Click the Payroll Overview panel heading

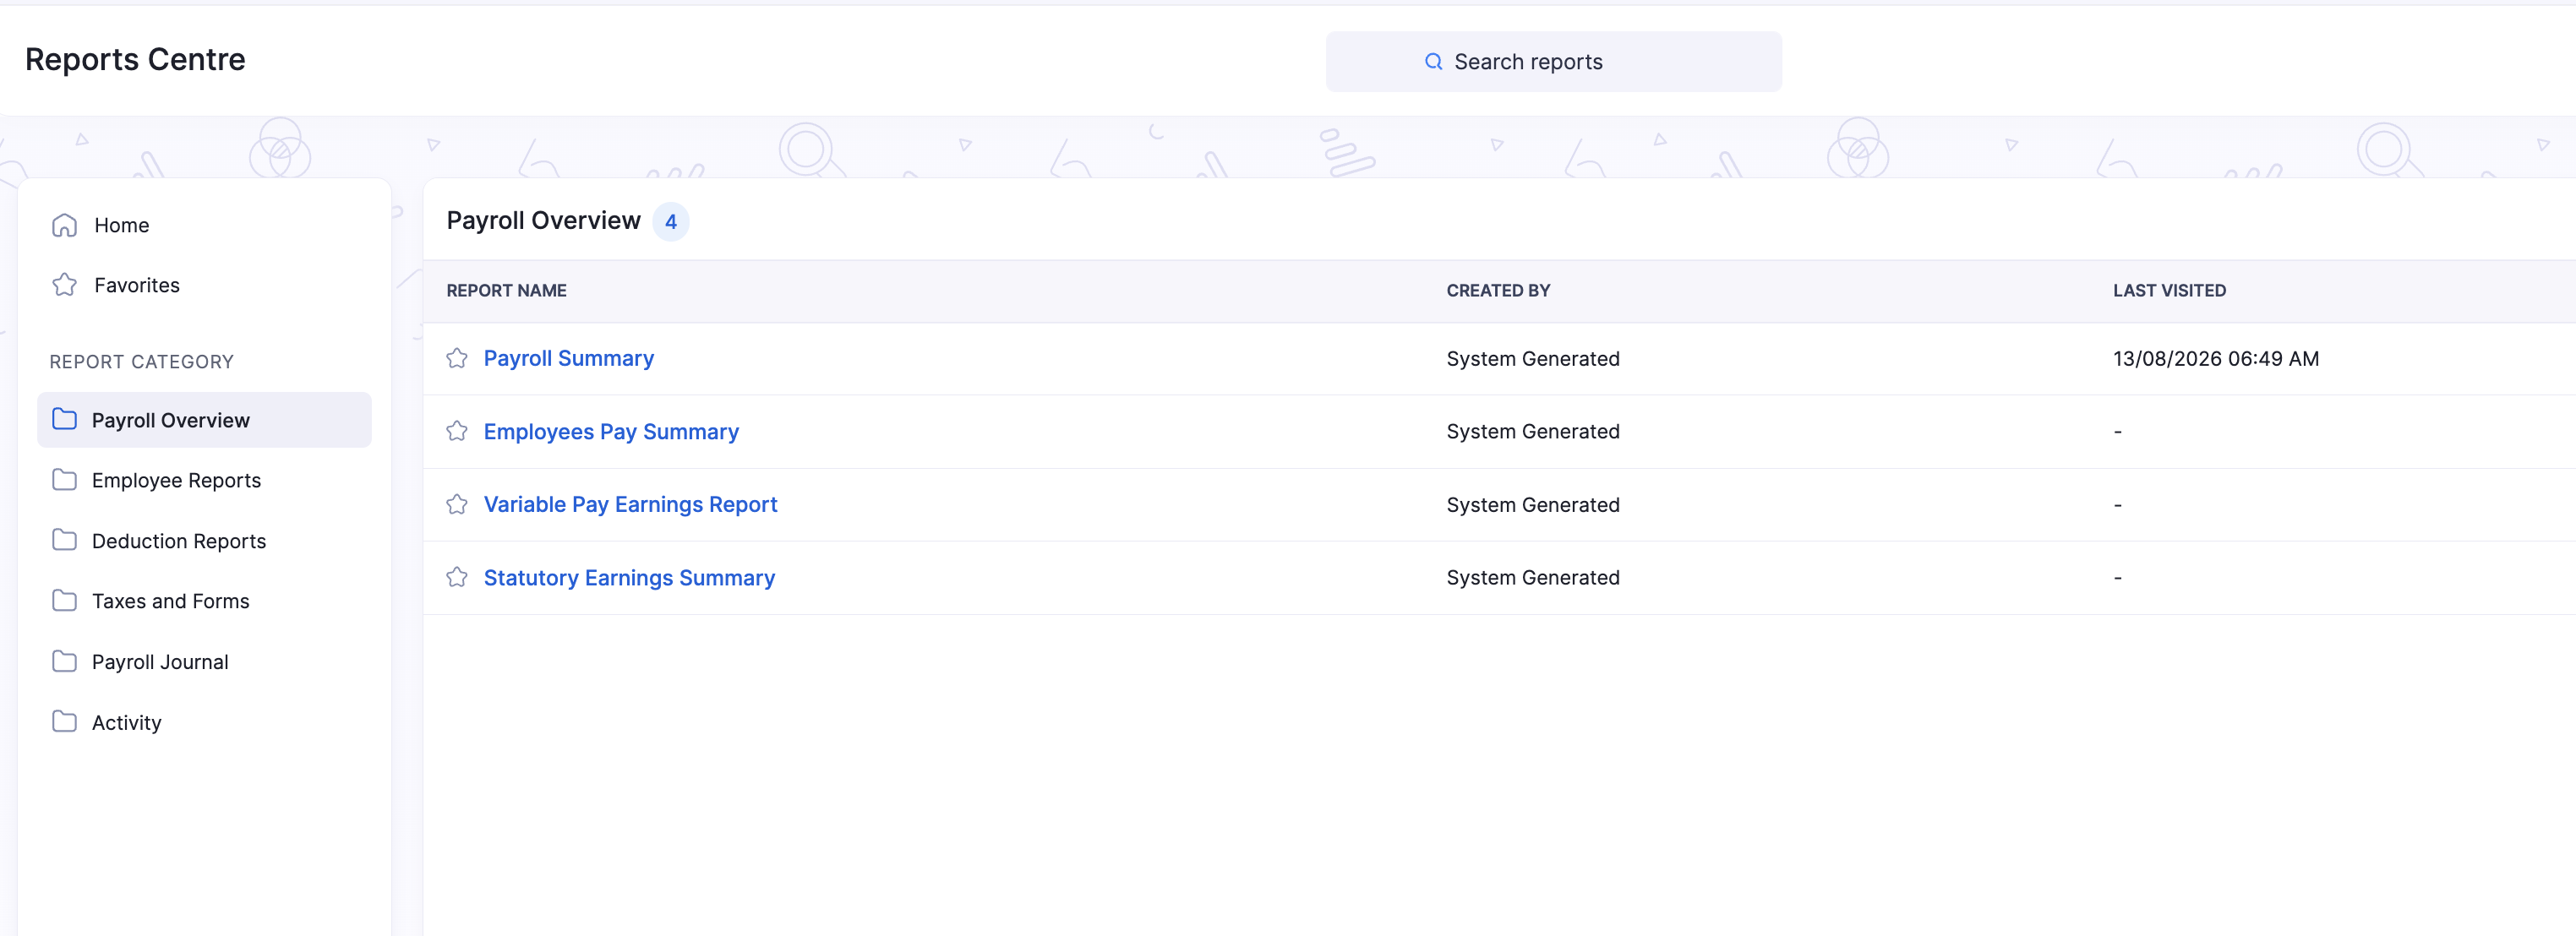coord(543,221)
